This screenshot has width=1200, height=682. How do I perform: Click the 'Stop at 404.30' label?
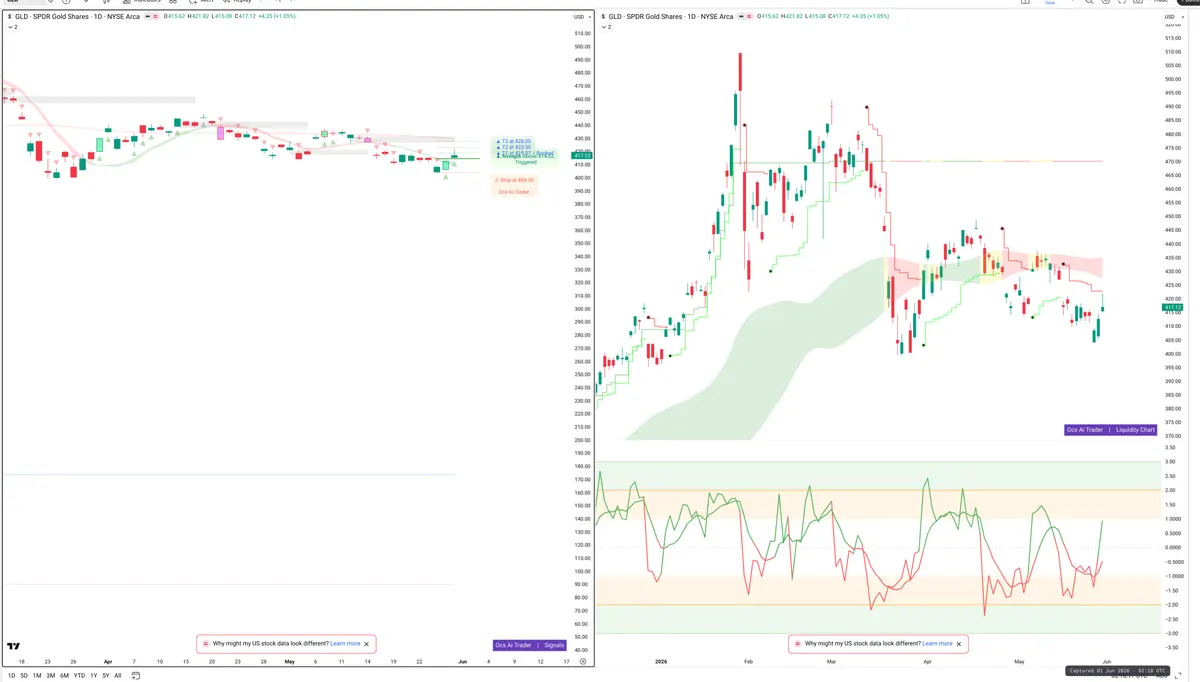(516, 180)
